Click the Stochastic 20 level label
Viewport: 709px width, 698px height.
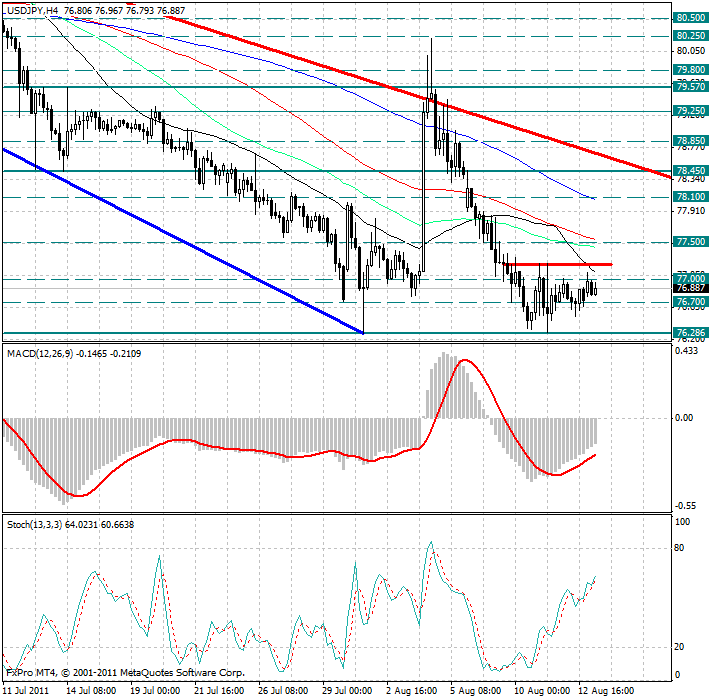pyautogui.click(x=679, y=647)
